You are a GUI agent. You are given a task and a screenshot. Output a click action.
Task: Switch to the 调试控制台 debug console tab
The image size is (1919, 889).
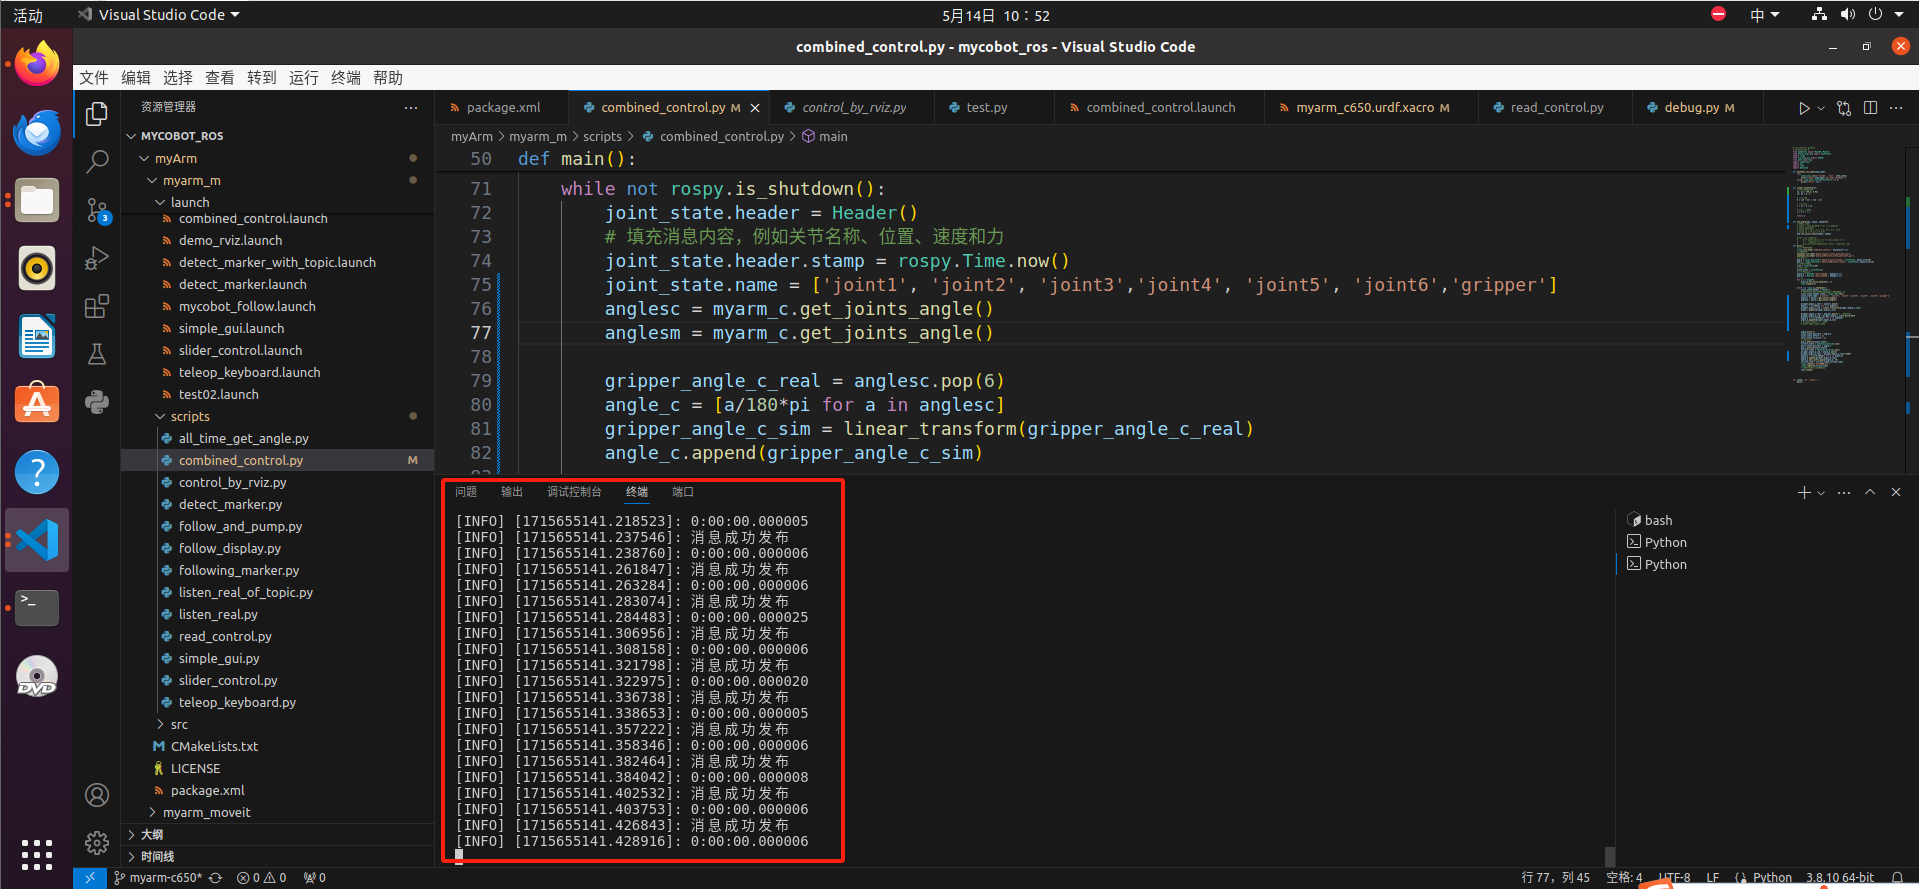(574, 492)
